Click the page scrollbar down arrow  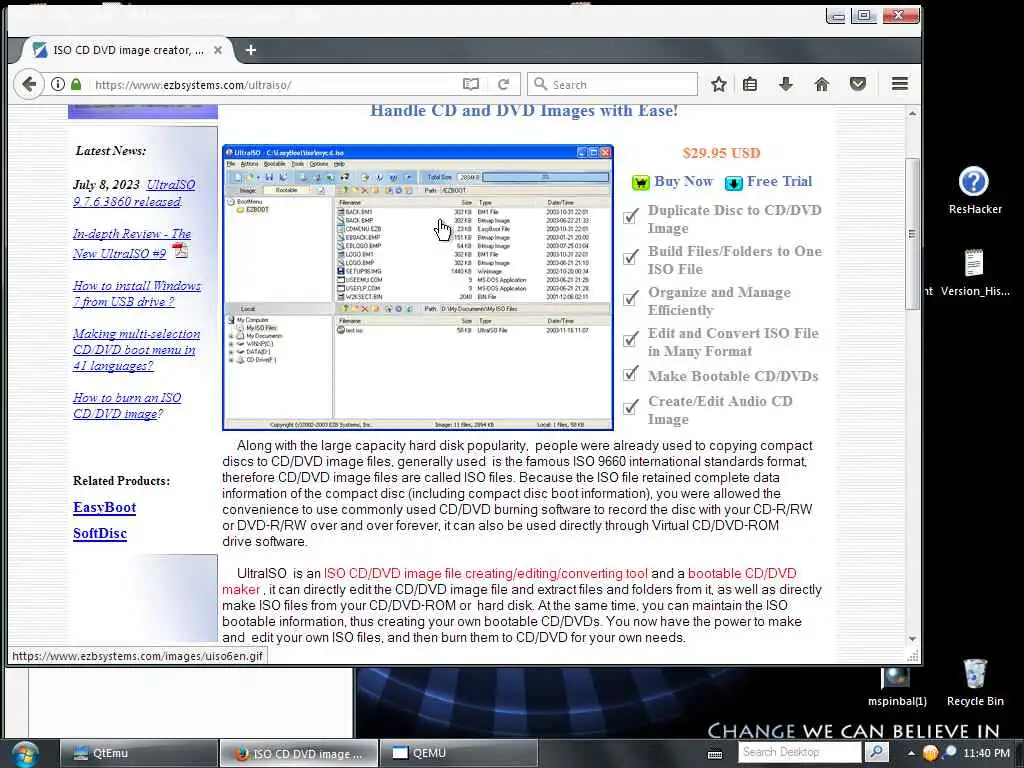click(912, 639)
